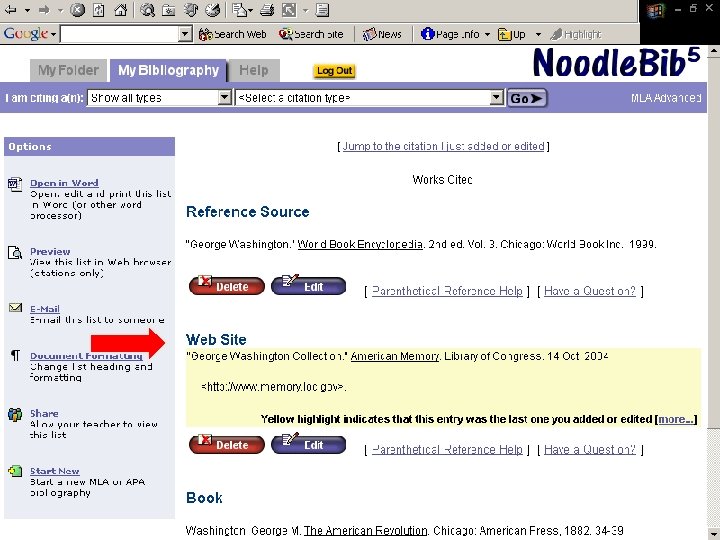Click the Open in Word link
720x540 pixels.
point(64,183)
